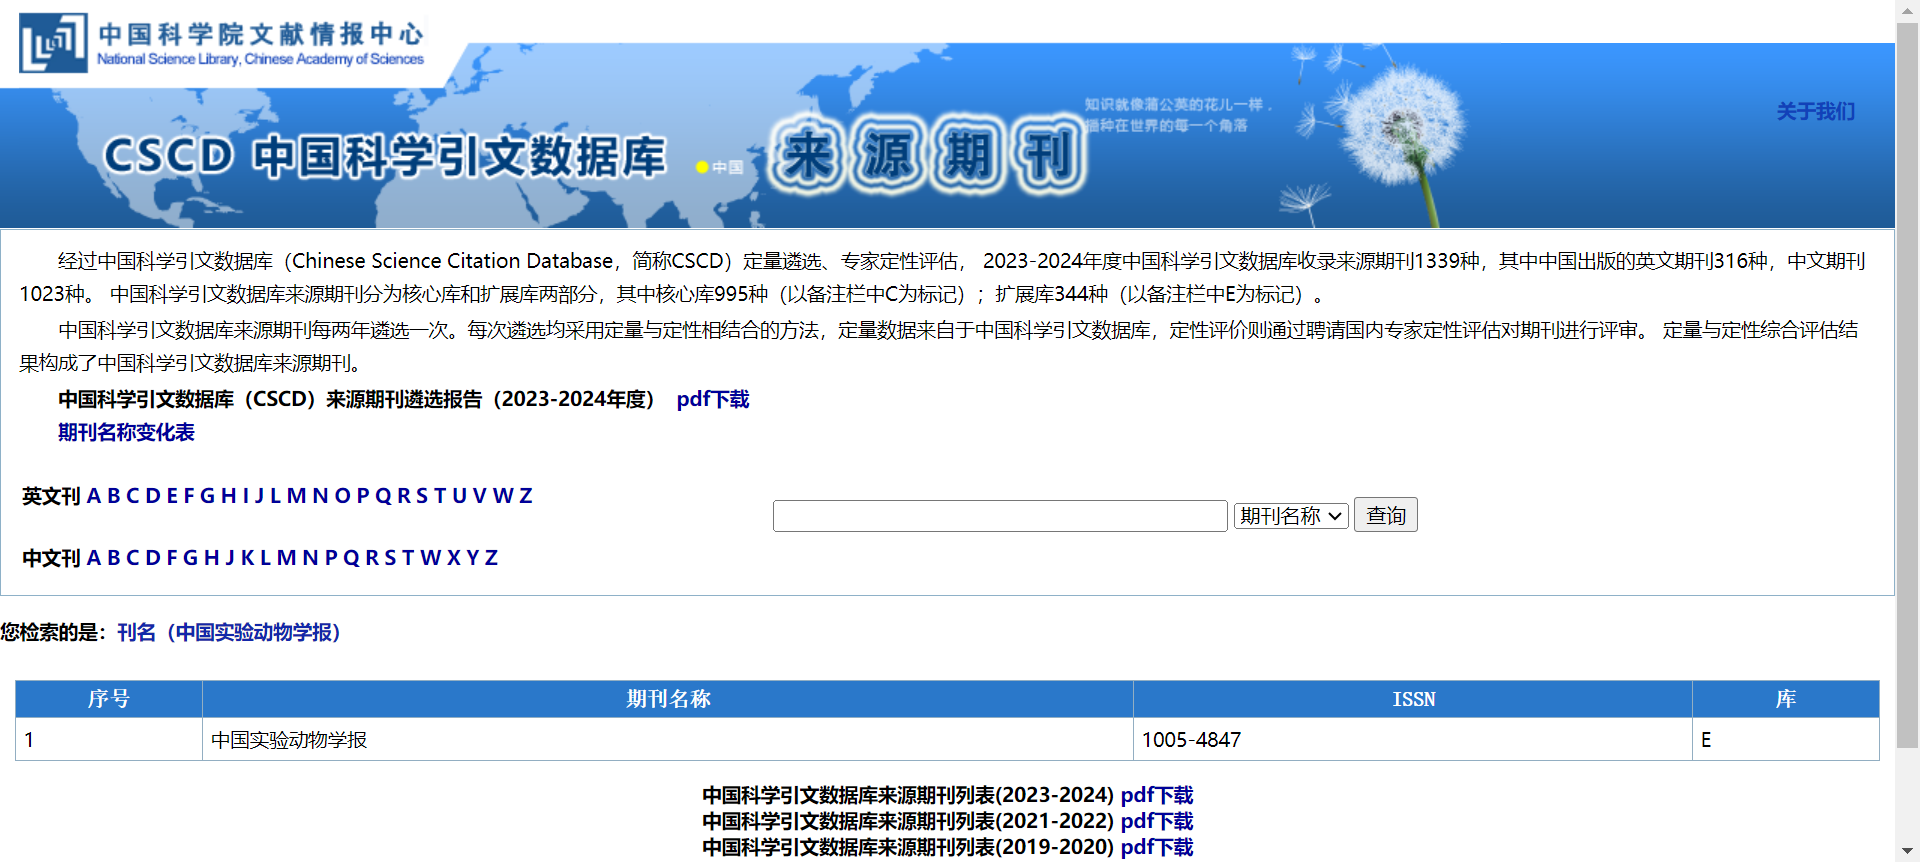Pick letter O in the 英文刊 row
Viewport: 1920px width, 862px height.
(x=342, y=496)
